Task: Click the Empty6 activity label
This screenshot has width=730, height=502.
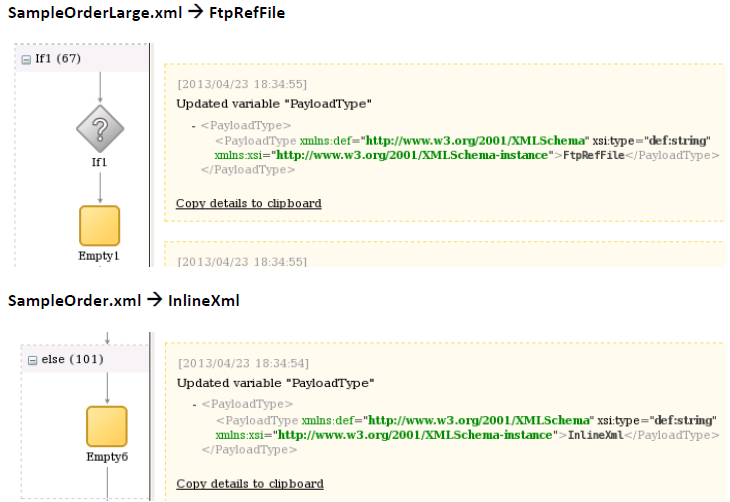Action: [x=106, y=457]
